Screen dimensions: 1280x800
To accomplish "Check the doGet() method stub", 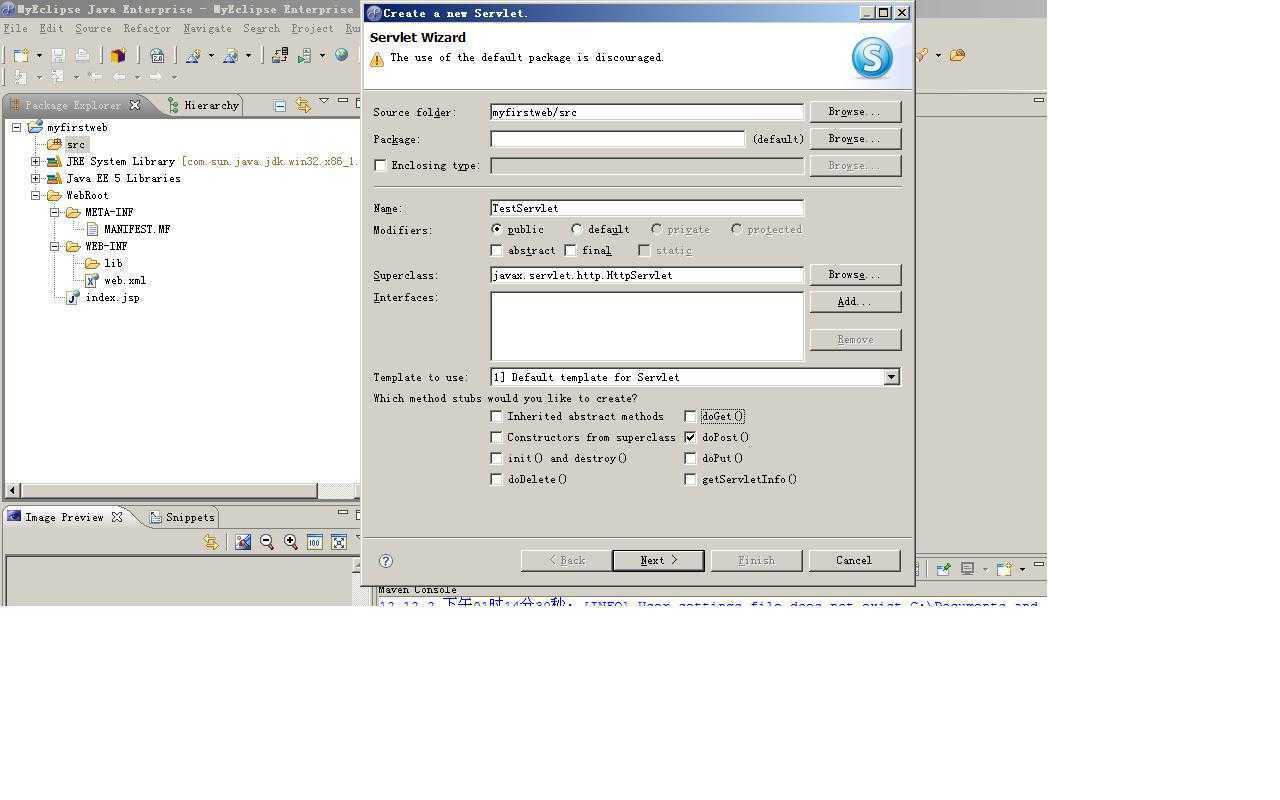I will (x=691, y=416).
